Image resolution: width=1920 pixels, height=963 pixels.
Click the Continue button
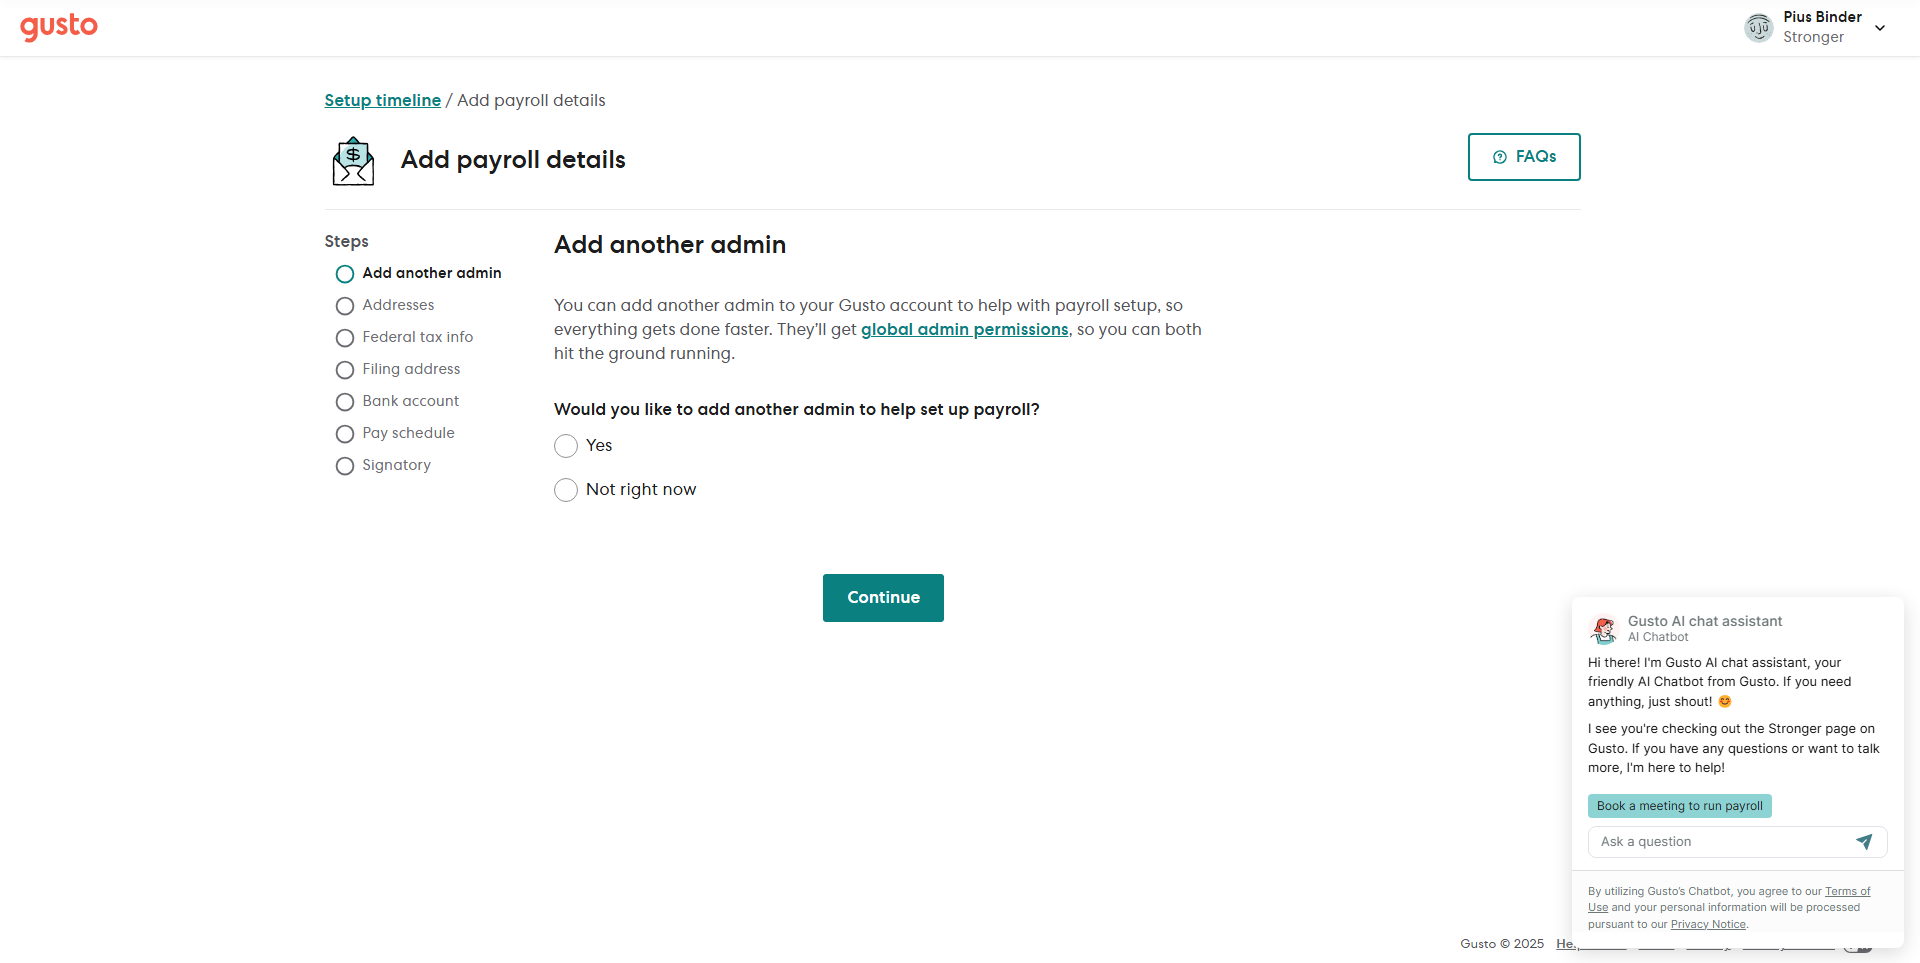click(x=883, y=598)
